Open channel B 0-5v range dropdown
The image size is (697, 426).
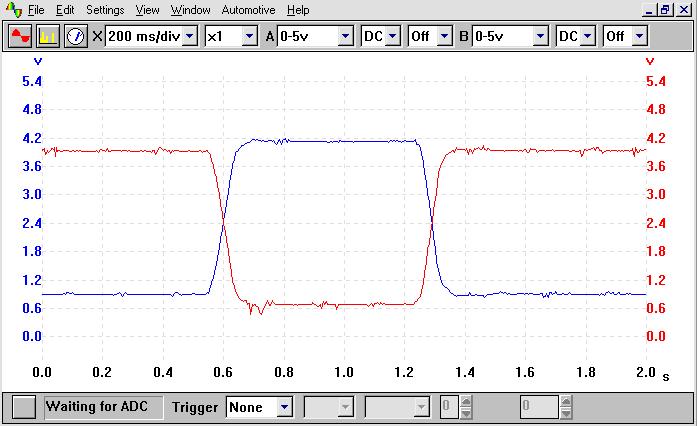539,36
